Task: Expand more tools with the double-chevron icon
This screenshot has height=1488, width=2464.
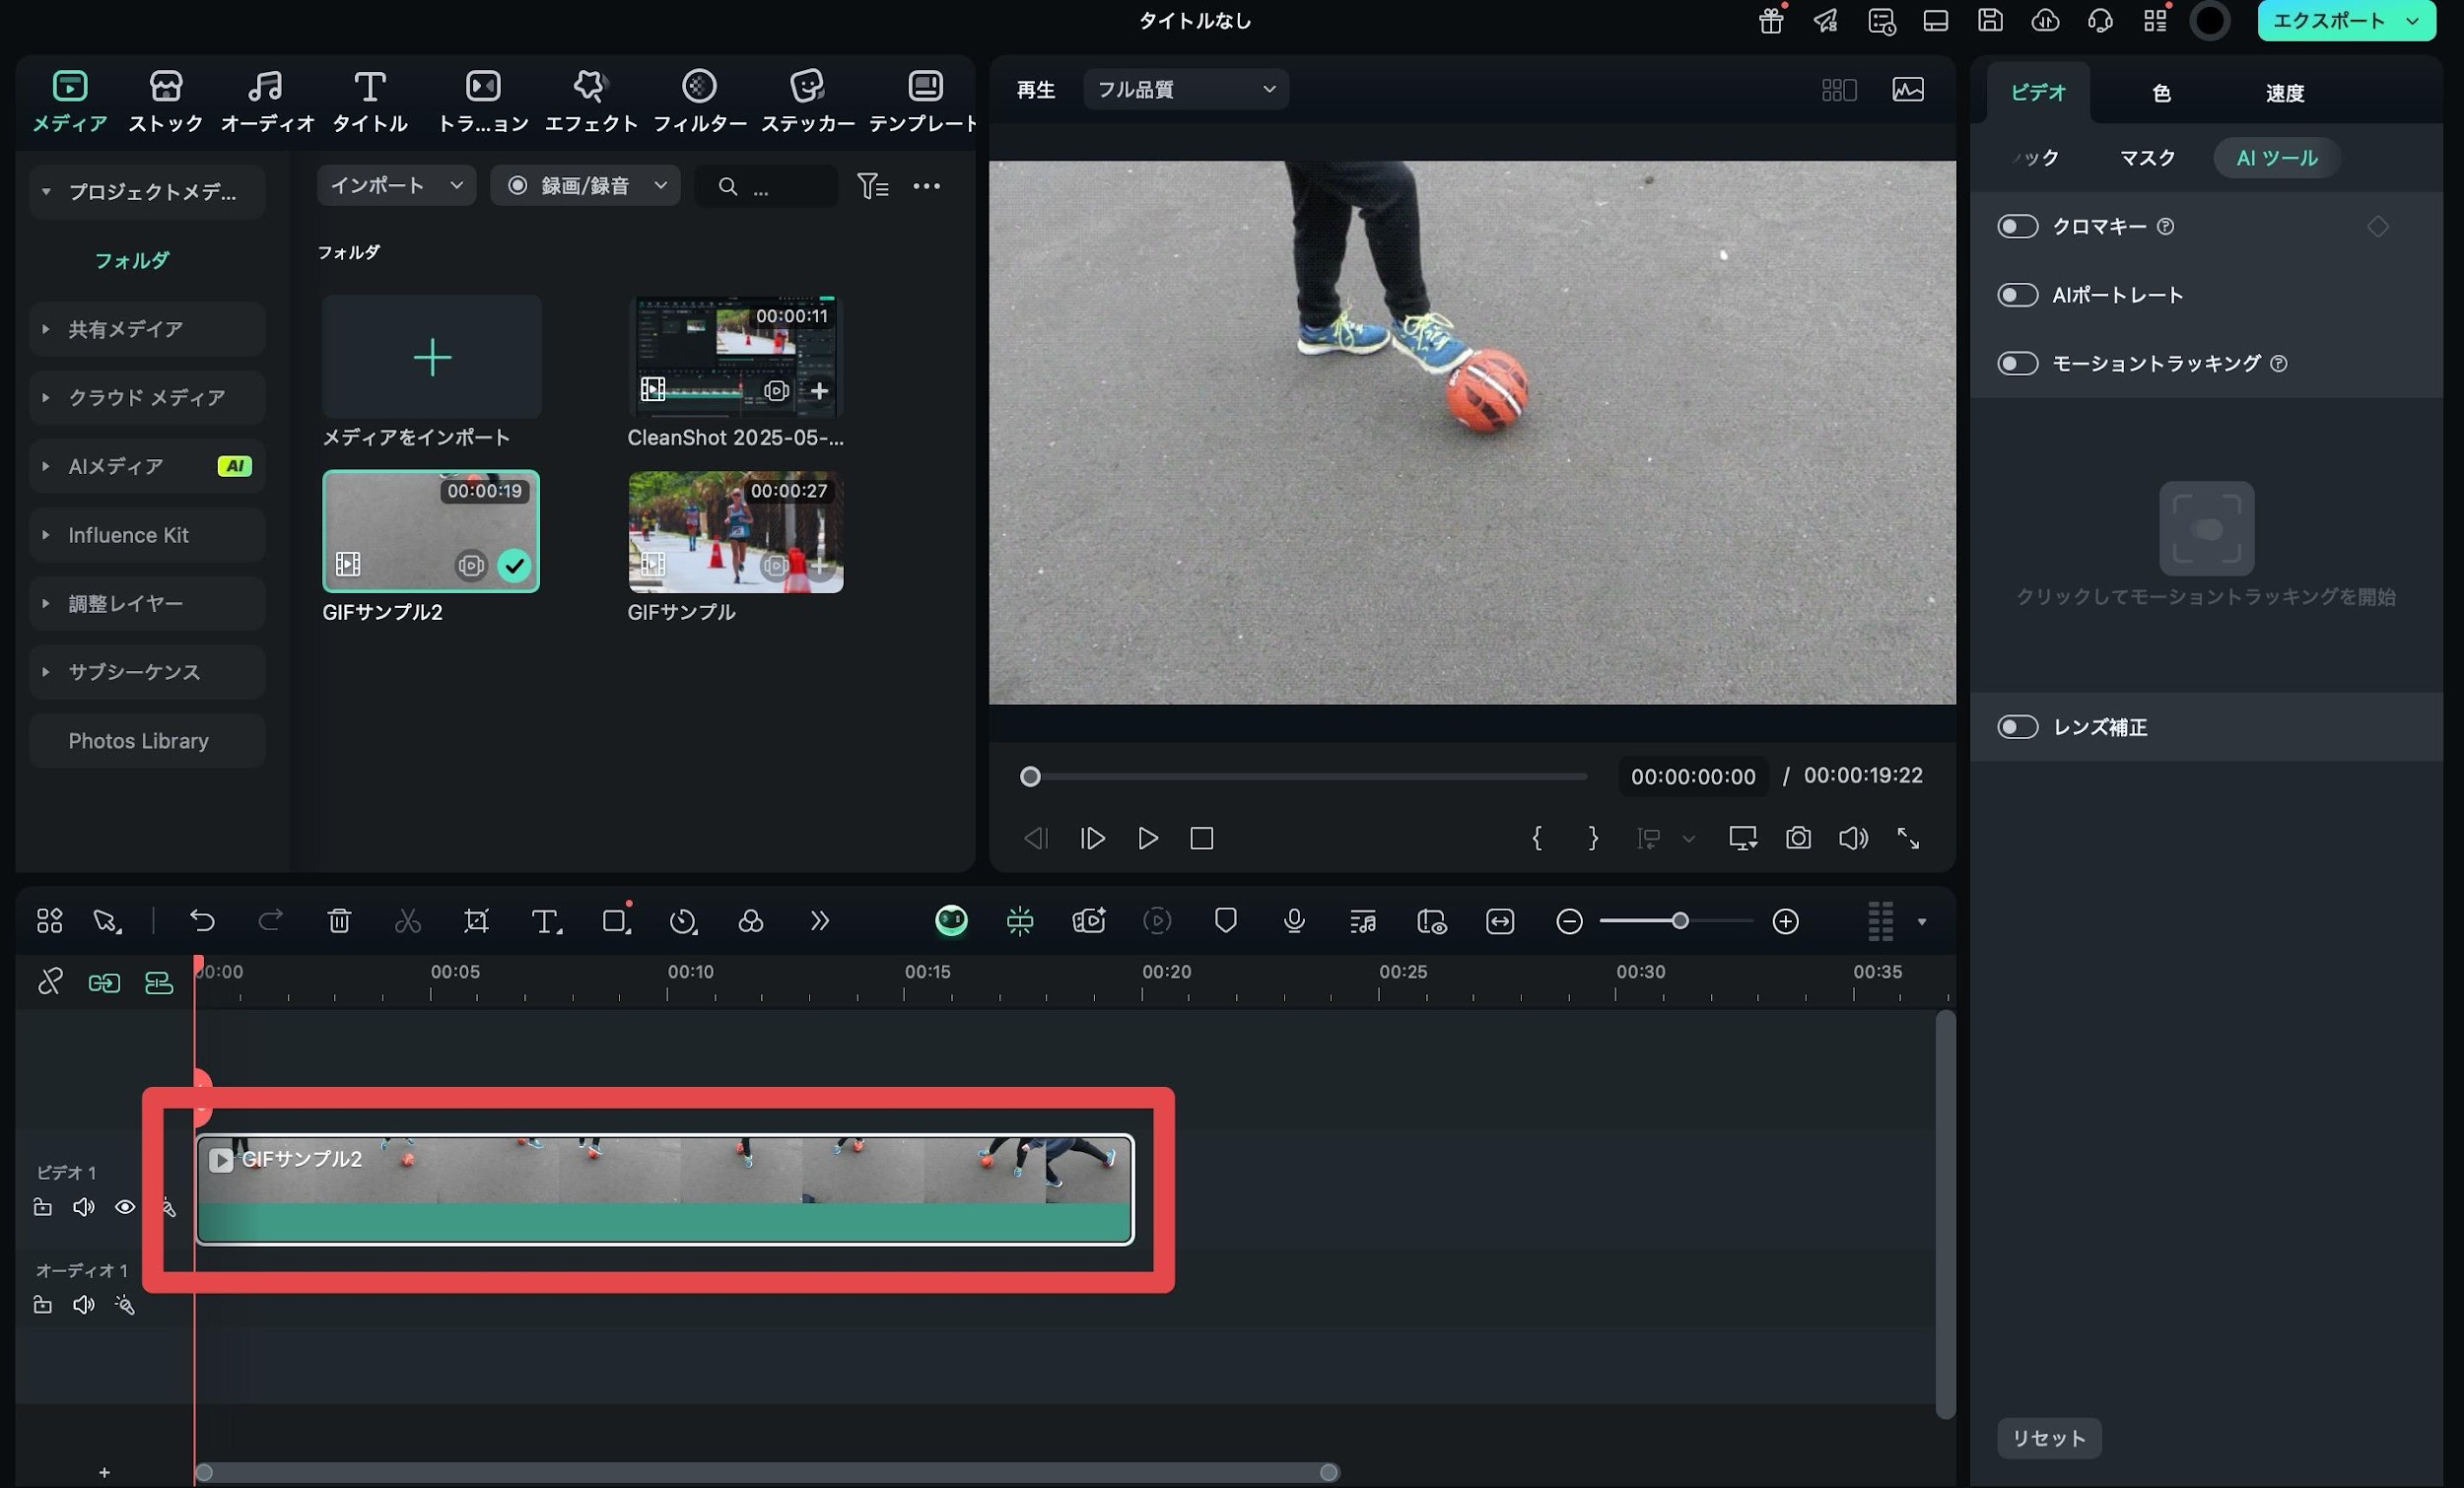Action: (x=819, y=921)
